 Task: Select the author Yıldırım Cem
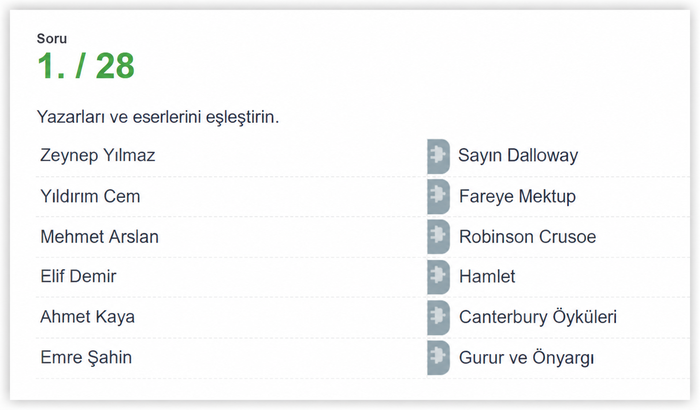point(90,196)
